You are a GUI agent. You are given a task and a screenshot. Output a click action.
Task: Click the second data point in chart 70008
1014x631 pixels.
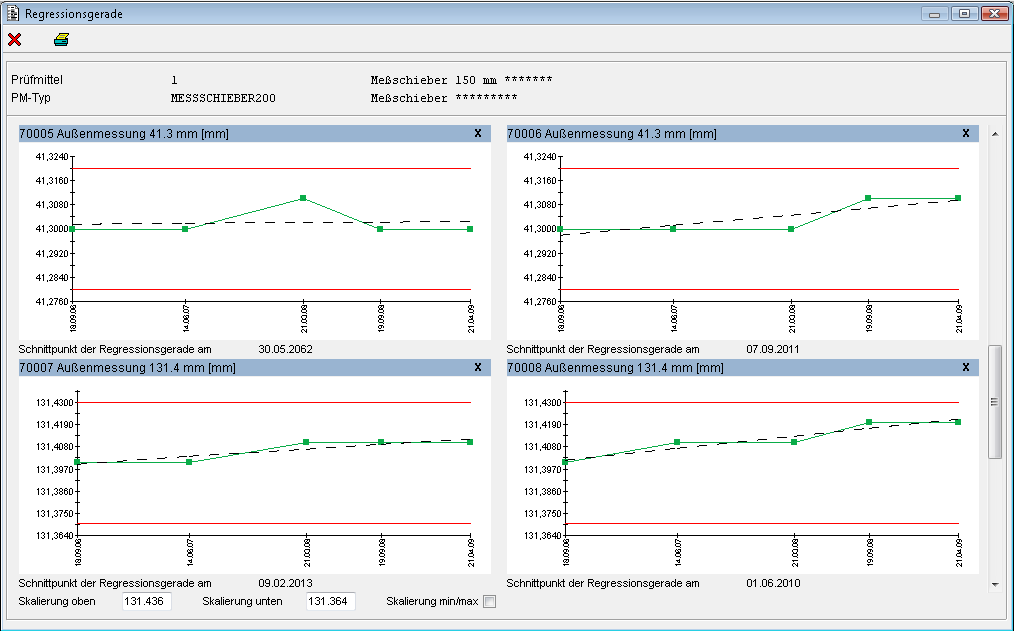(x=677, y=442)
